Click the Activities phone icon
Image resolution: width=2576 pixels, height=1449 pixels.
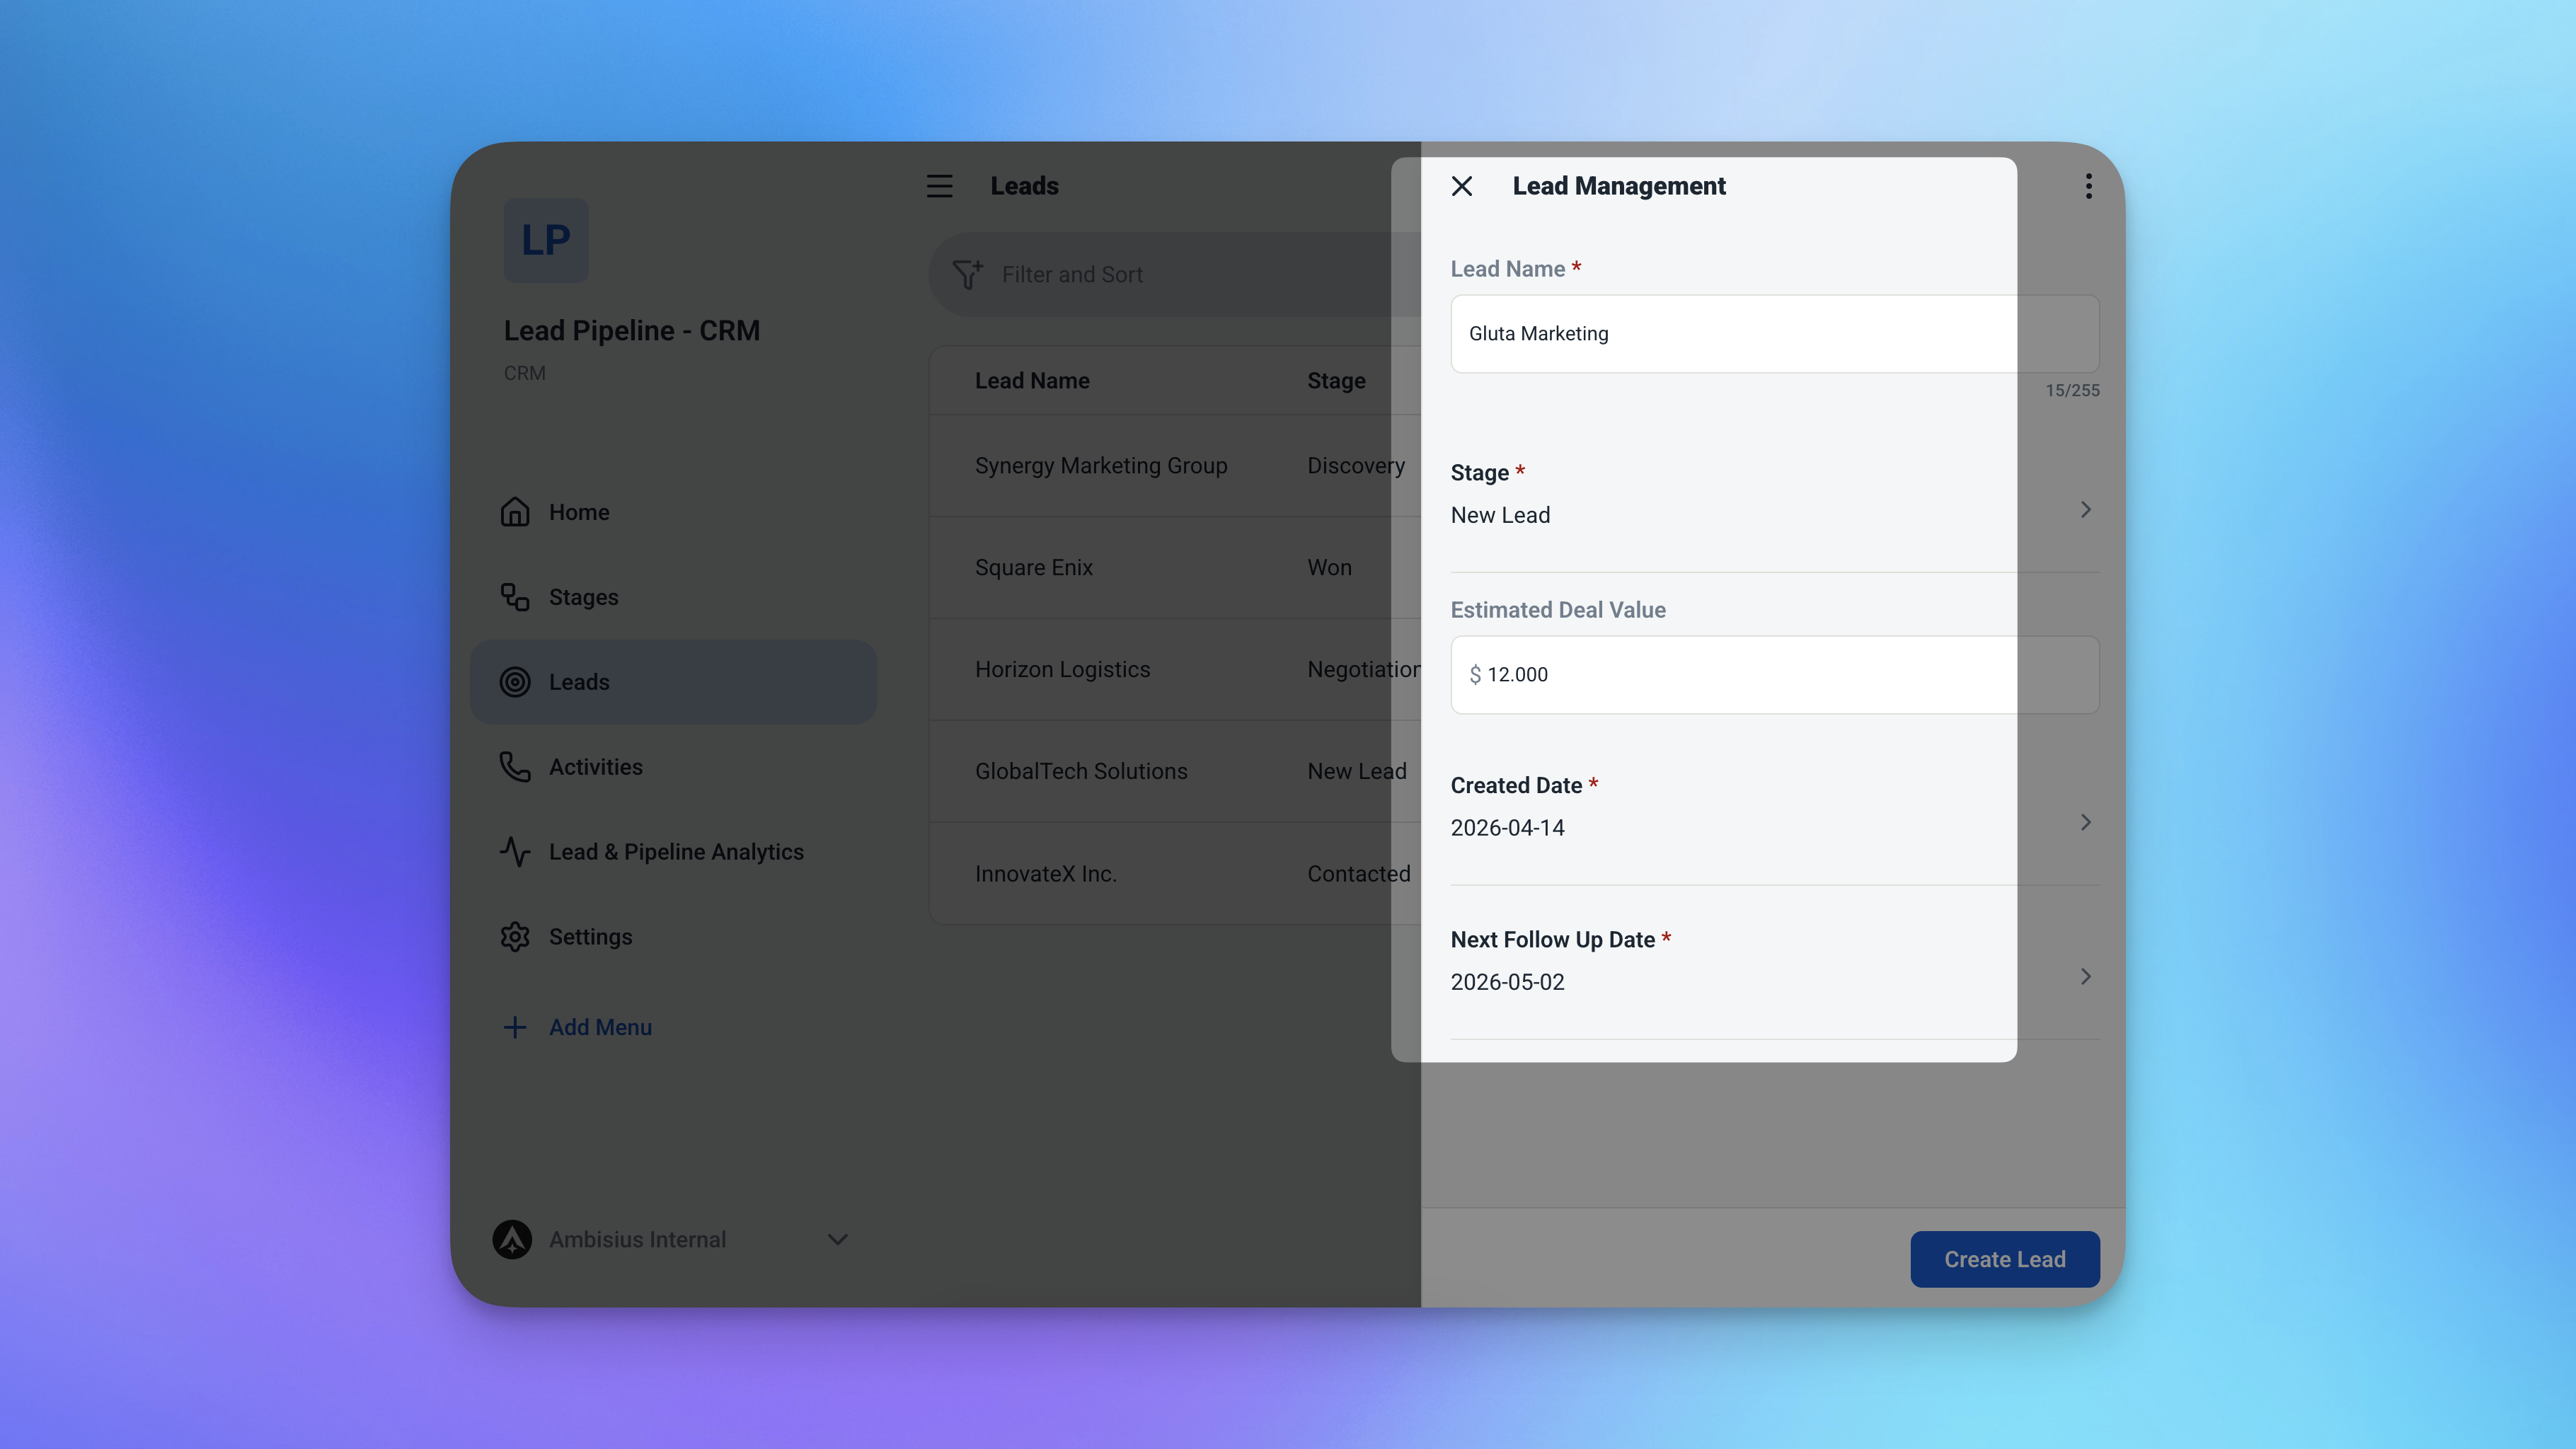[515, 767]
